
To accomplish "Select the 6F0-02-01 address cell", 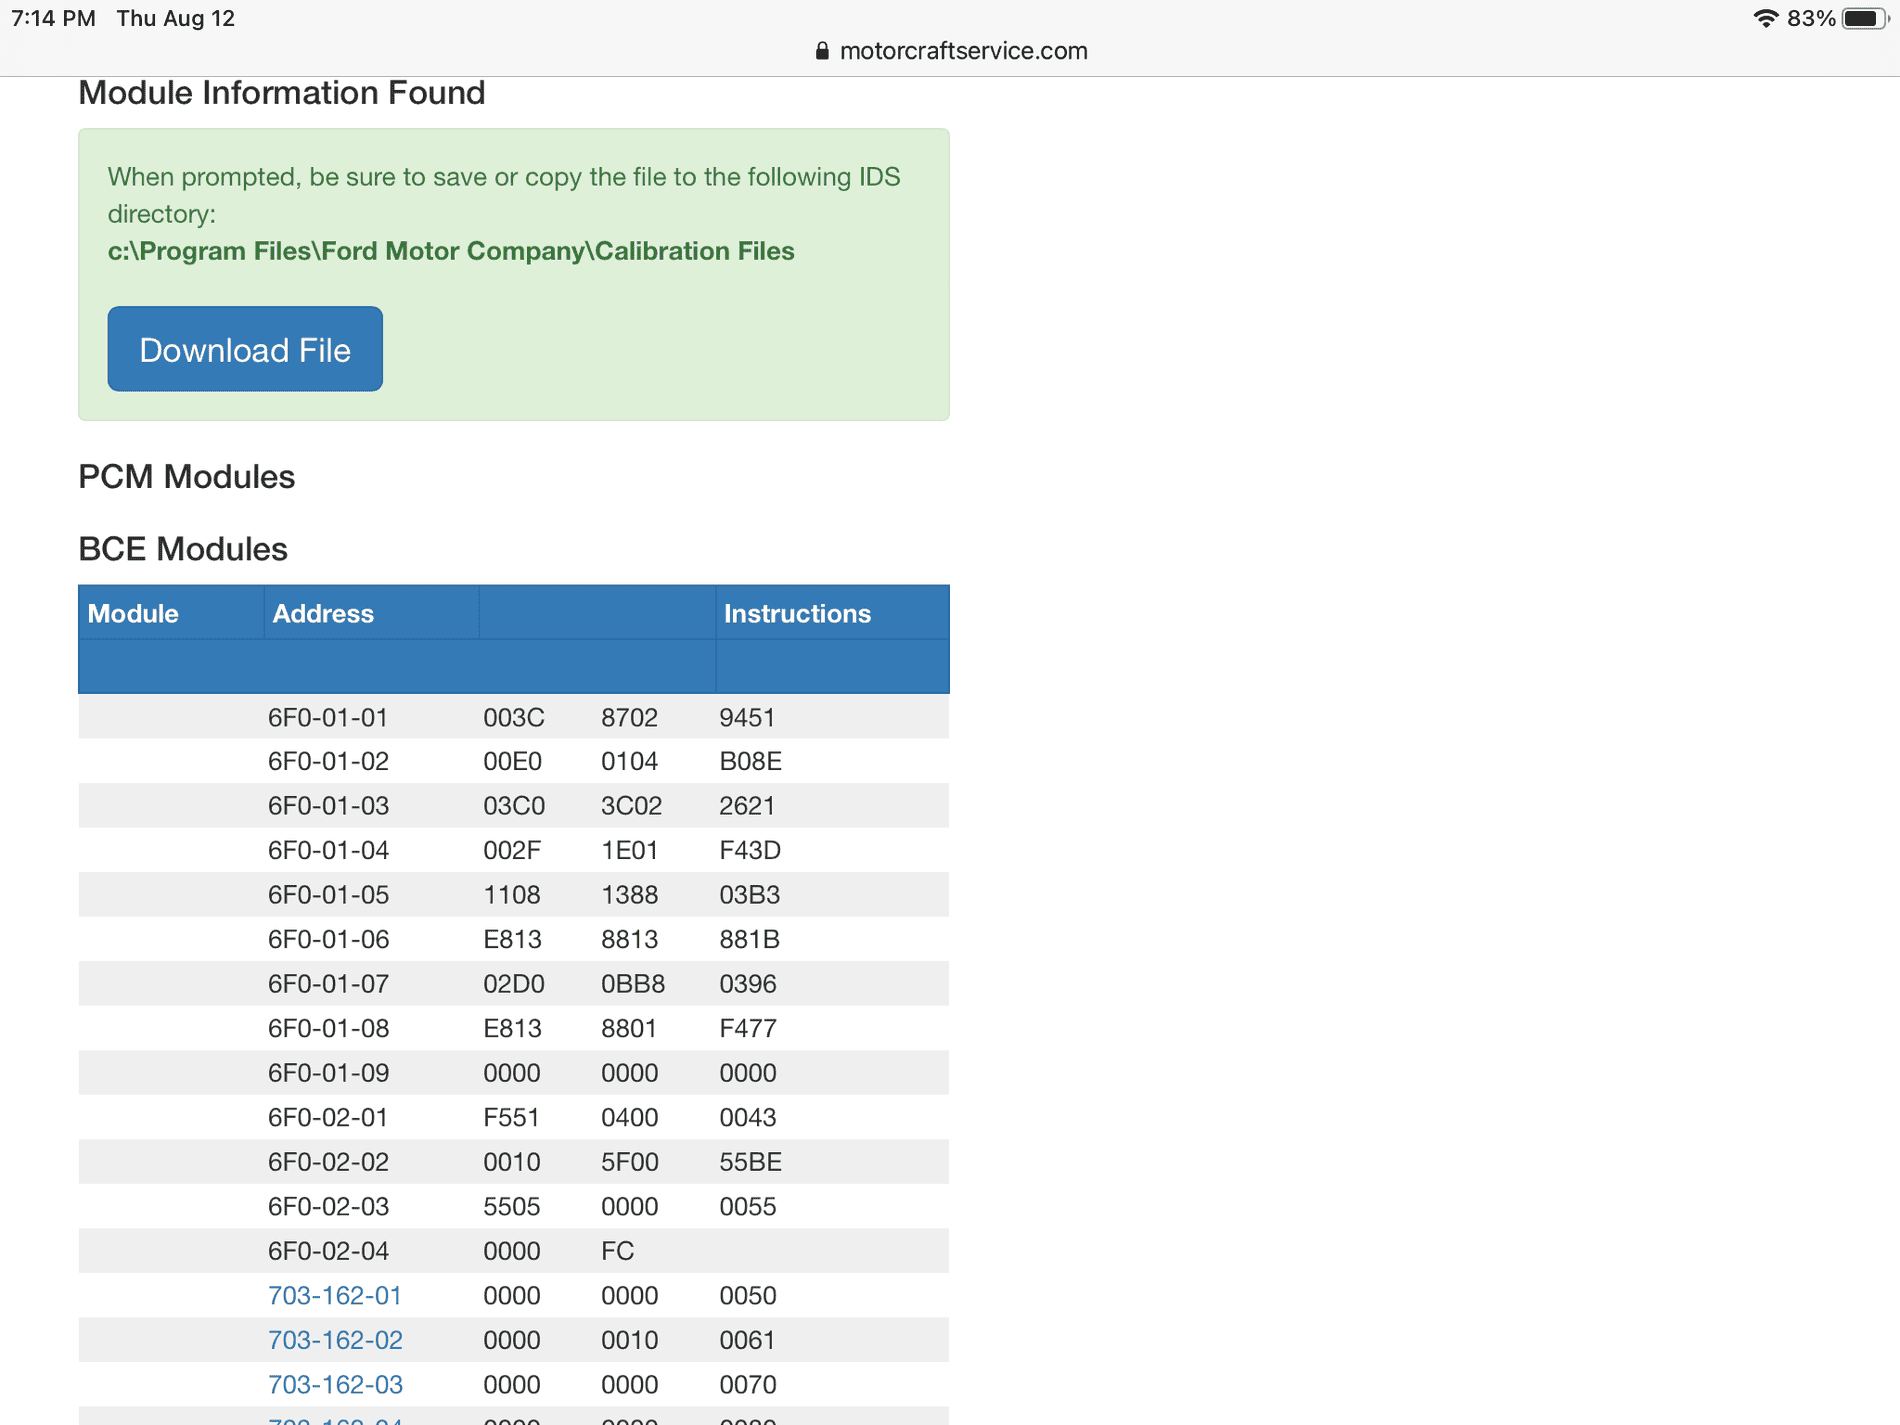I will pos(328,1117).
